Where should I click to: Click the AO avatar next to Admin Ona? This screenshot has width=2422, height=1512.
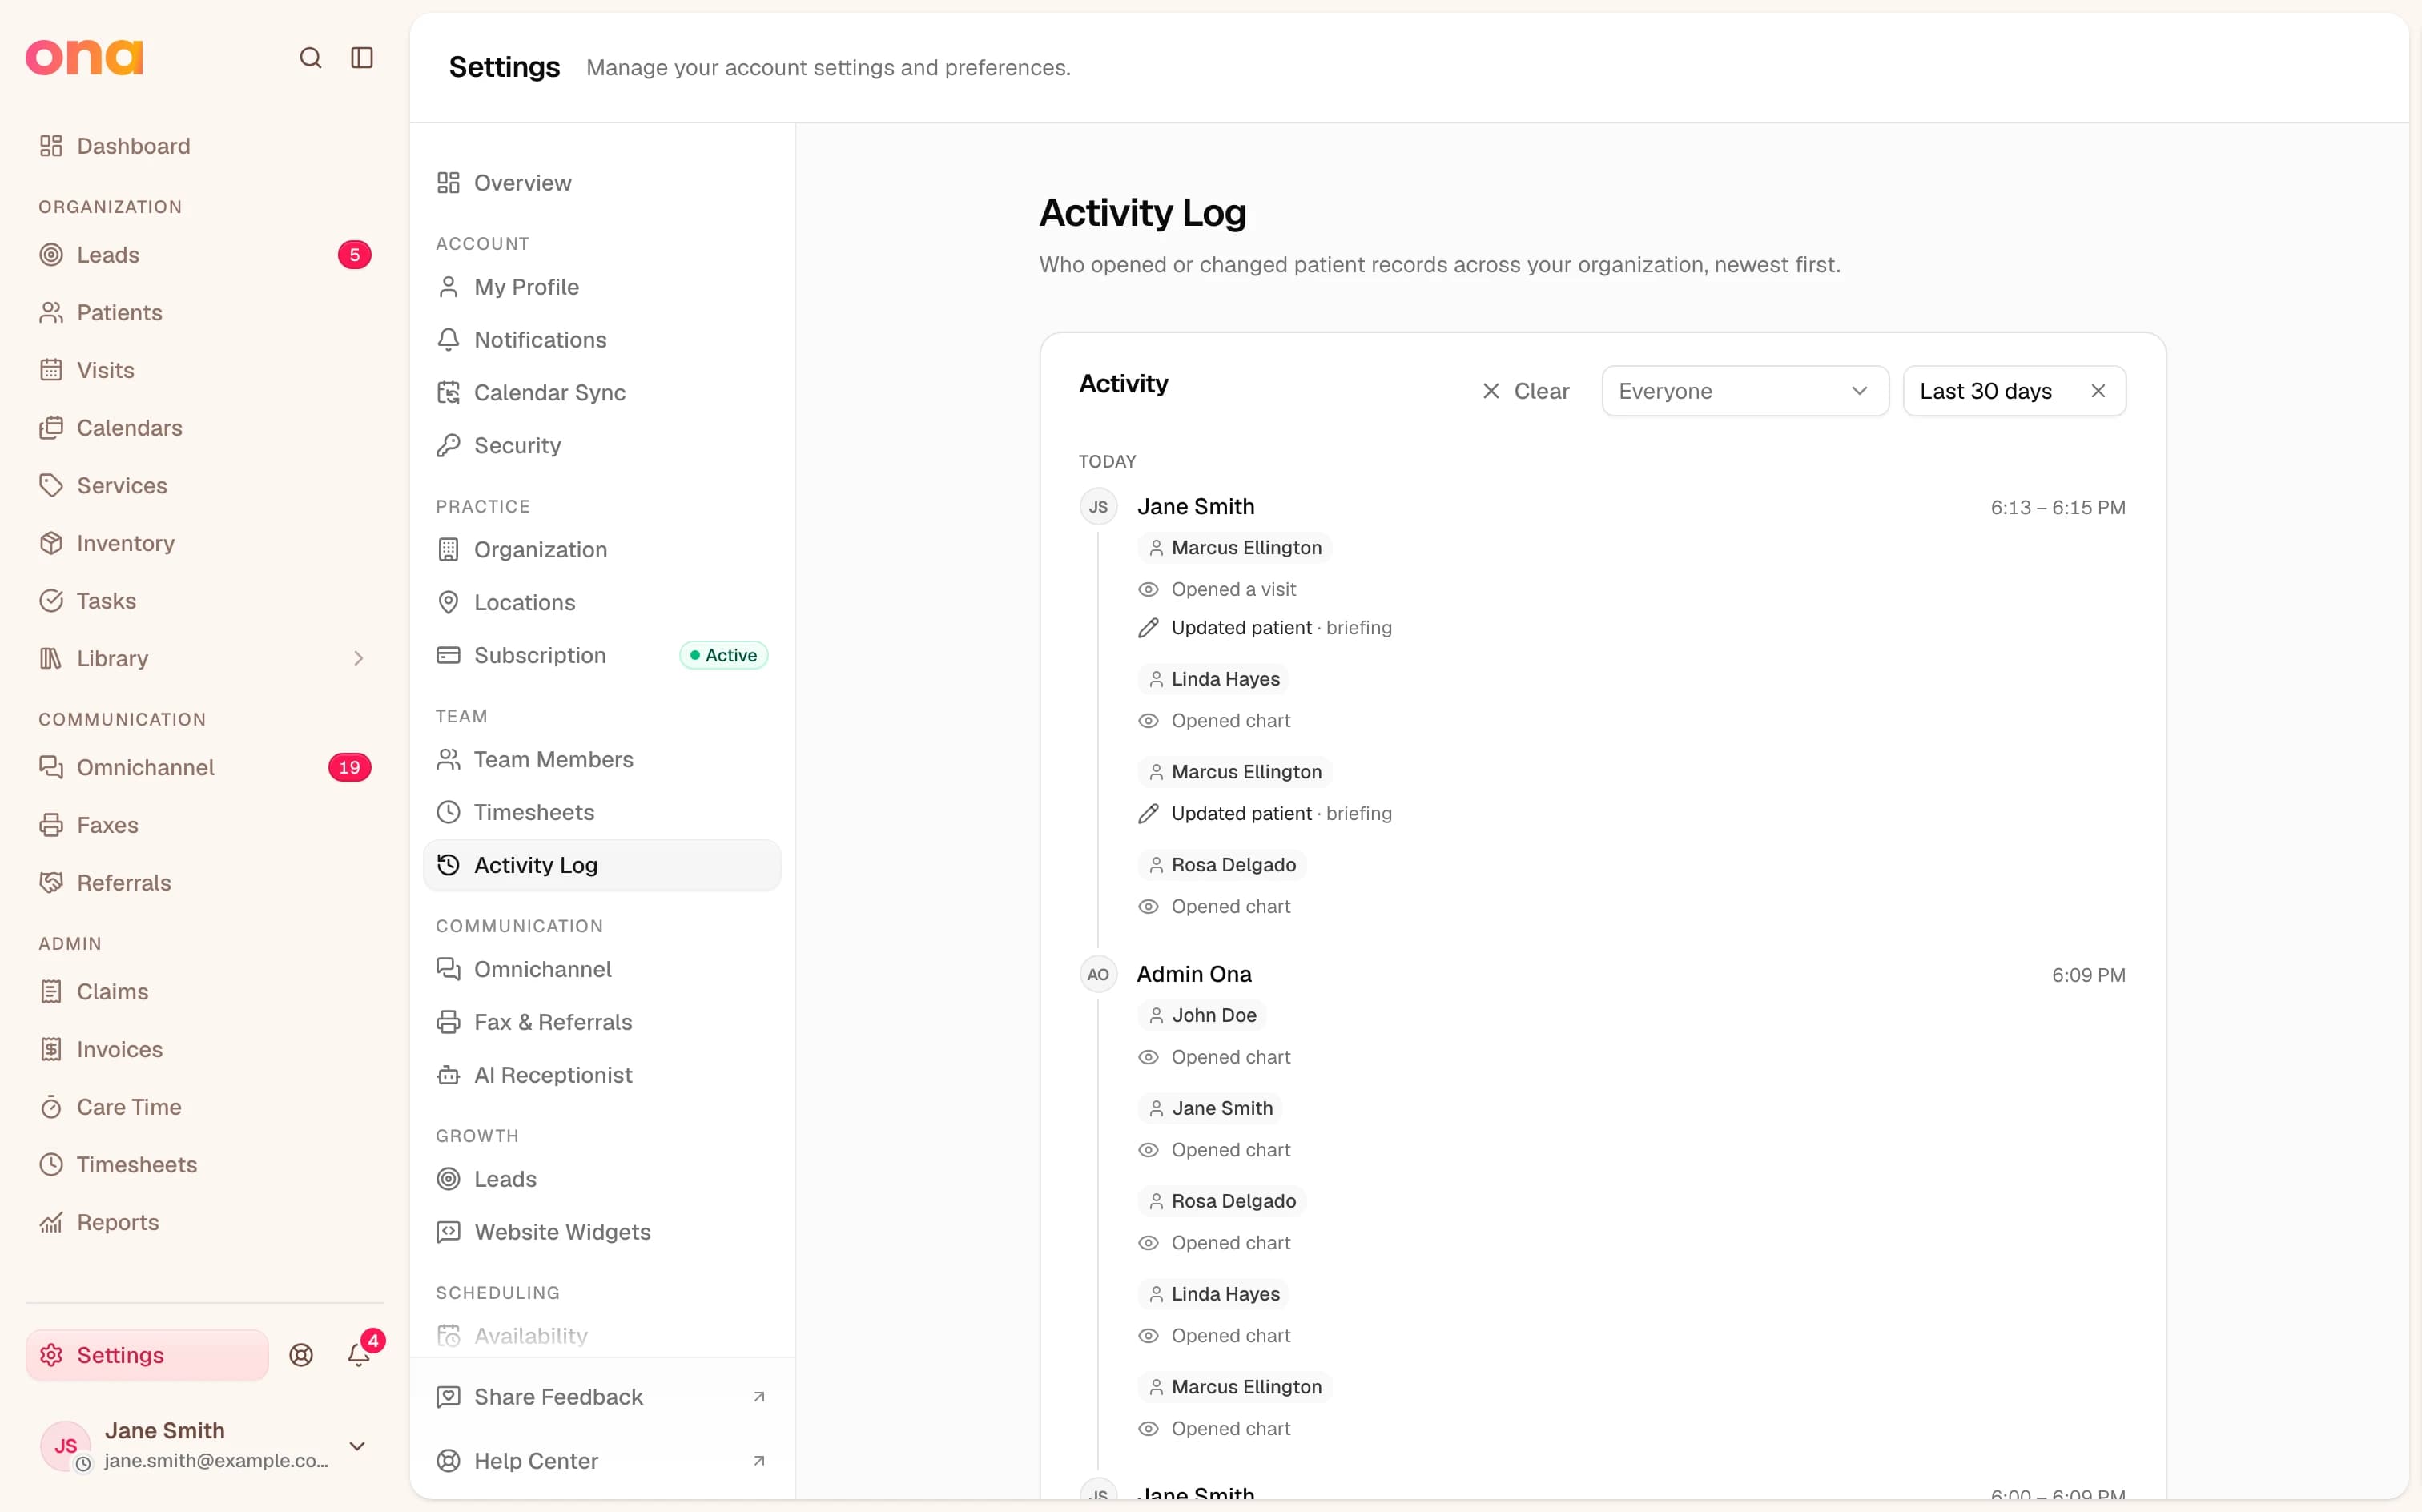click(1098, 974)
